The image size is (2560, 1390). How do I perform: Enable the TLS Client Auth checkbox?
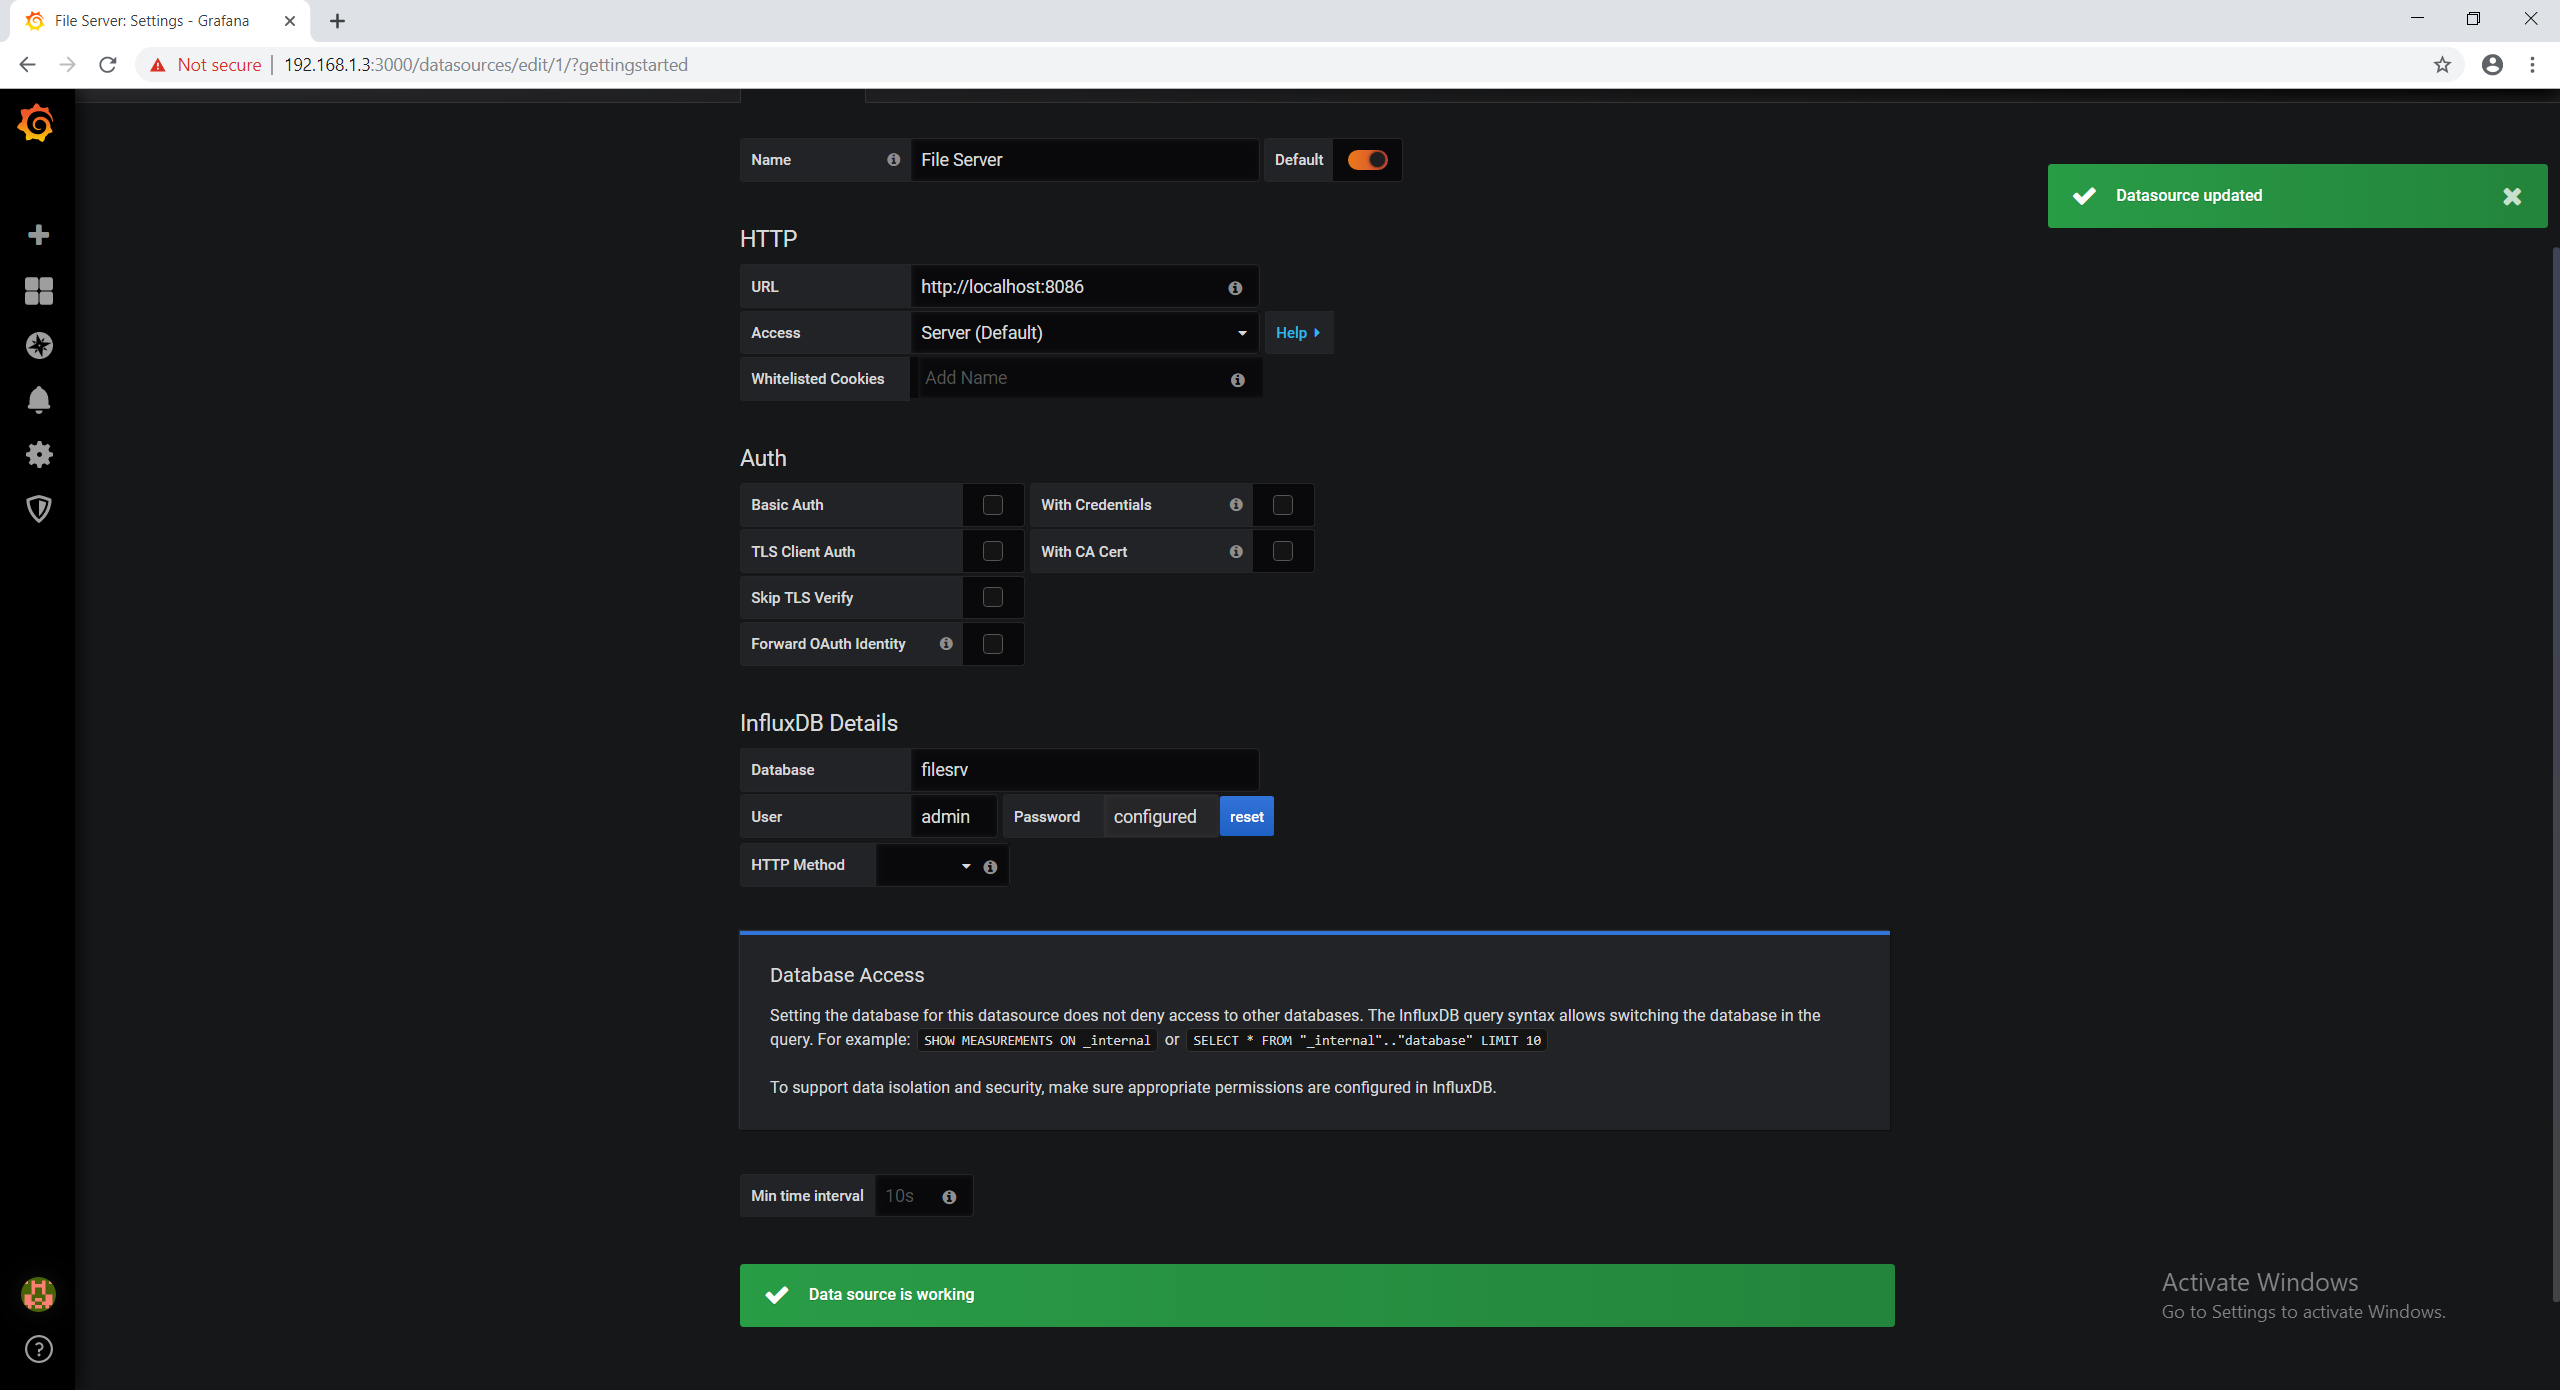(x=993, y=552)
